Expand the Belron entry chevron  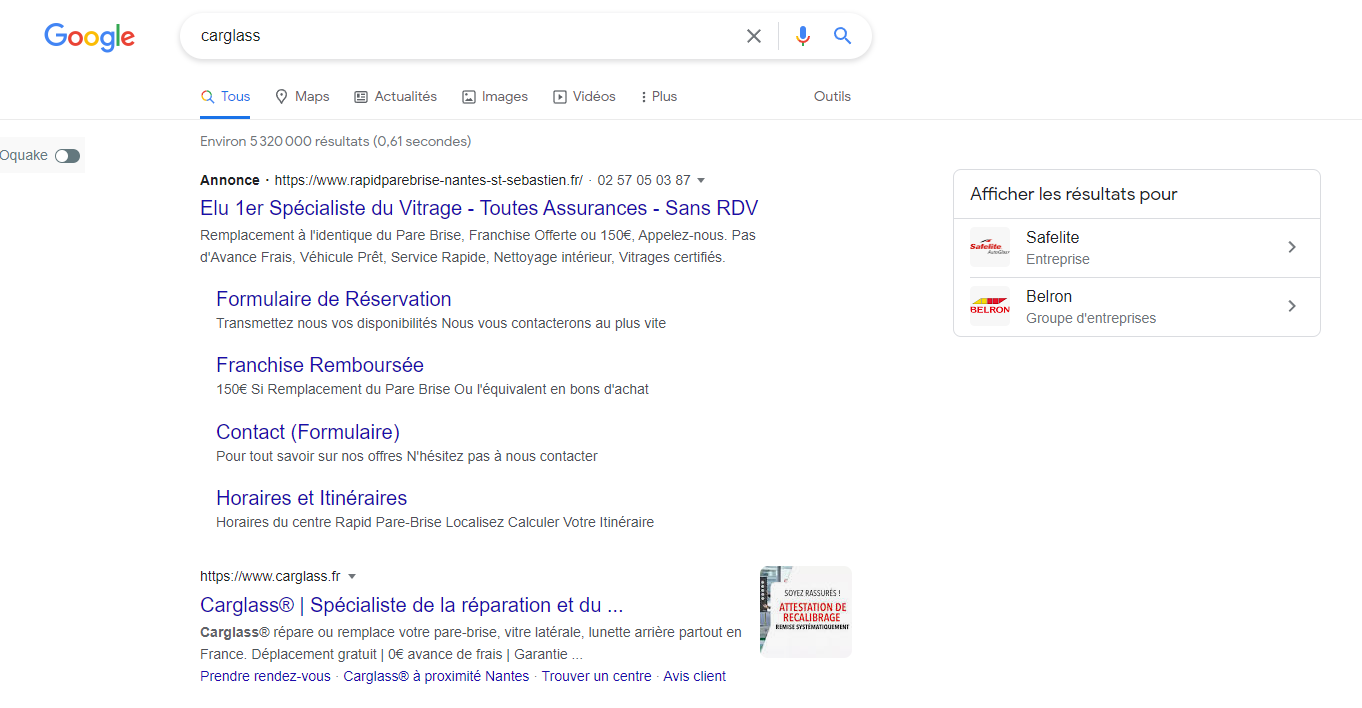(x=1292, y=306)
